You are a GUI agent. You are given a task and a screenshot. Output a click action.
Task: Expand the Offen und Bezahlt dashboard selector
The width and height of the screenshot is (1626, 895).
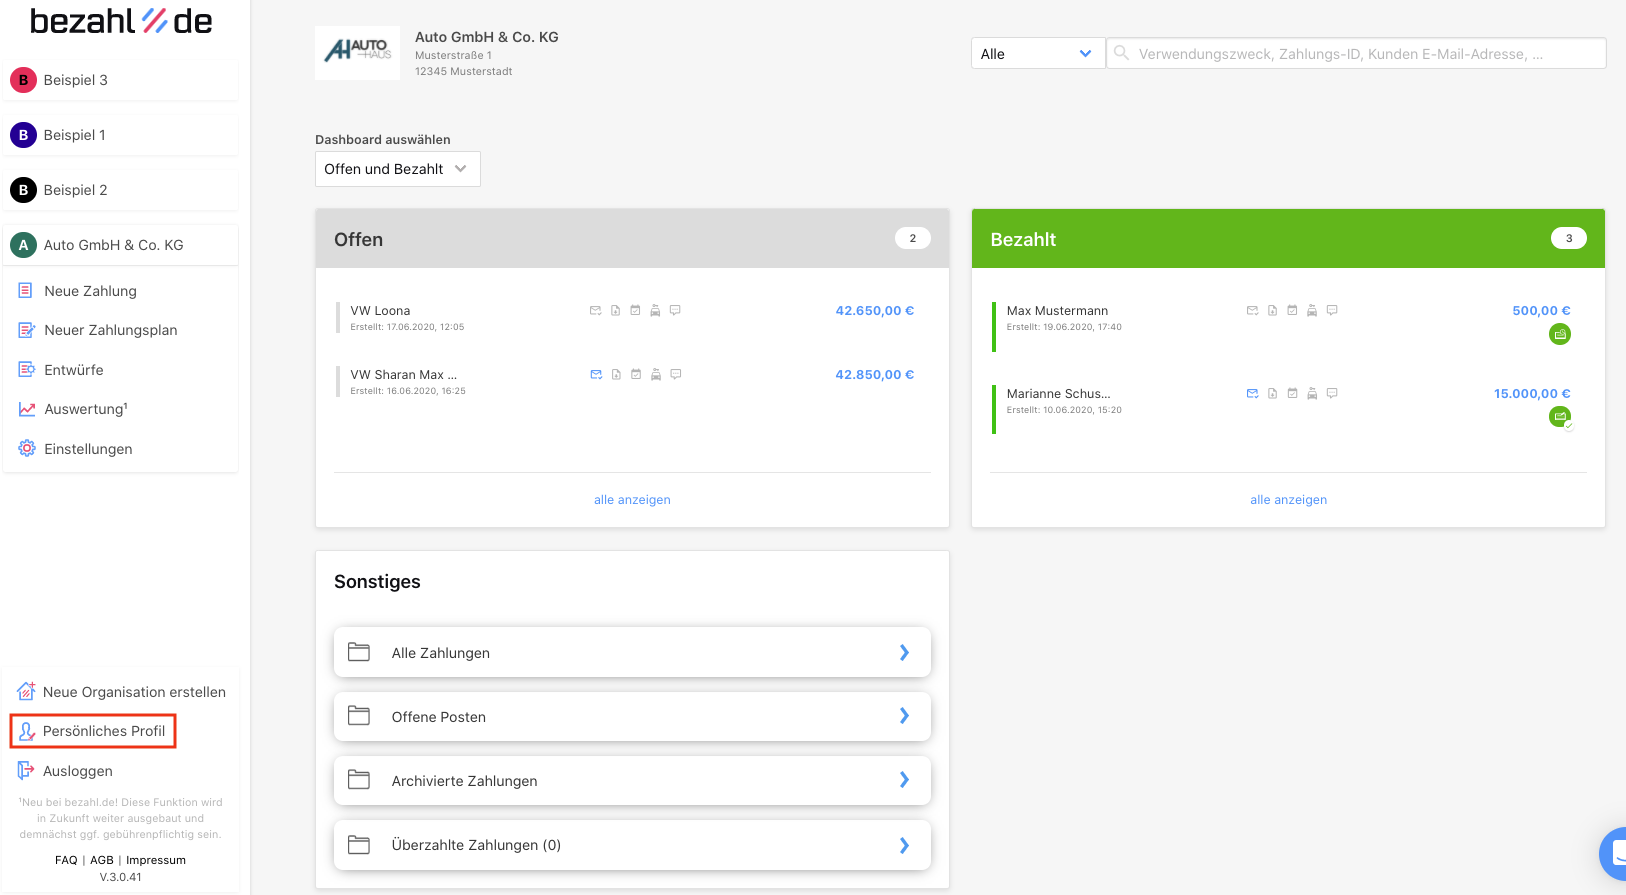397,169
